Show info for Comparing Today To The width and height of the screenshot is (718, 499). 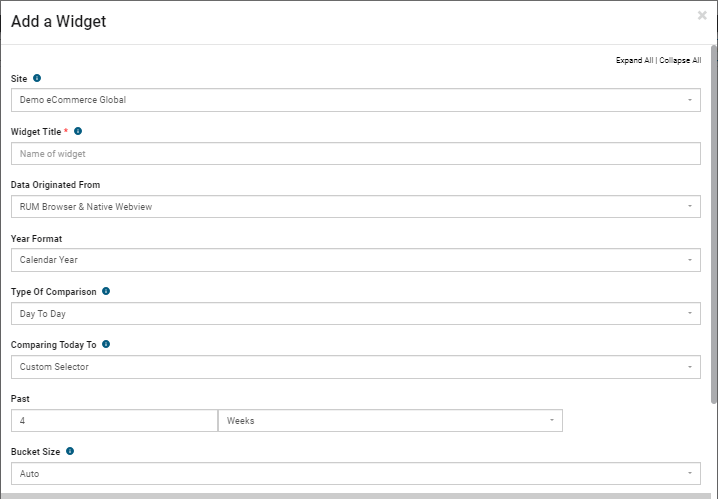coord(106,344)
